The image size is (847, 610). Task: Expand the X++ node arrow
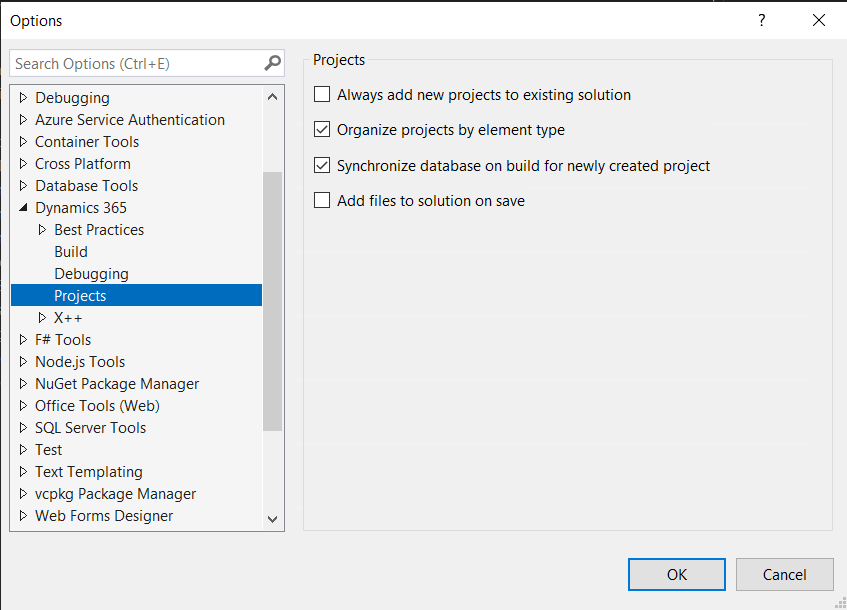tap(42, 318)
